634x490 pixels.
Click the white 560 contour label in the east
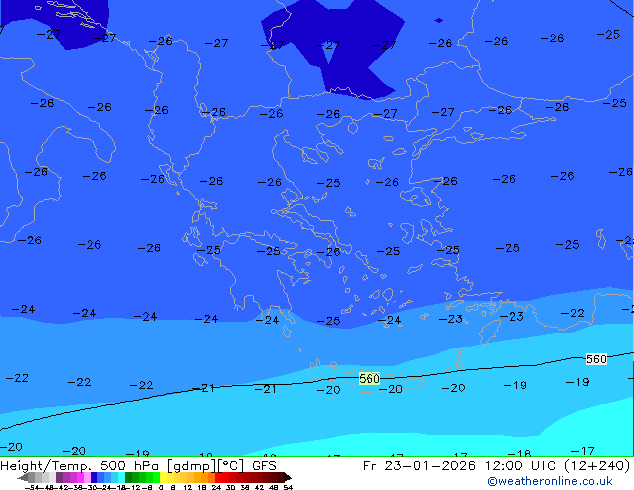(596, 359)
